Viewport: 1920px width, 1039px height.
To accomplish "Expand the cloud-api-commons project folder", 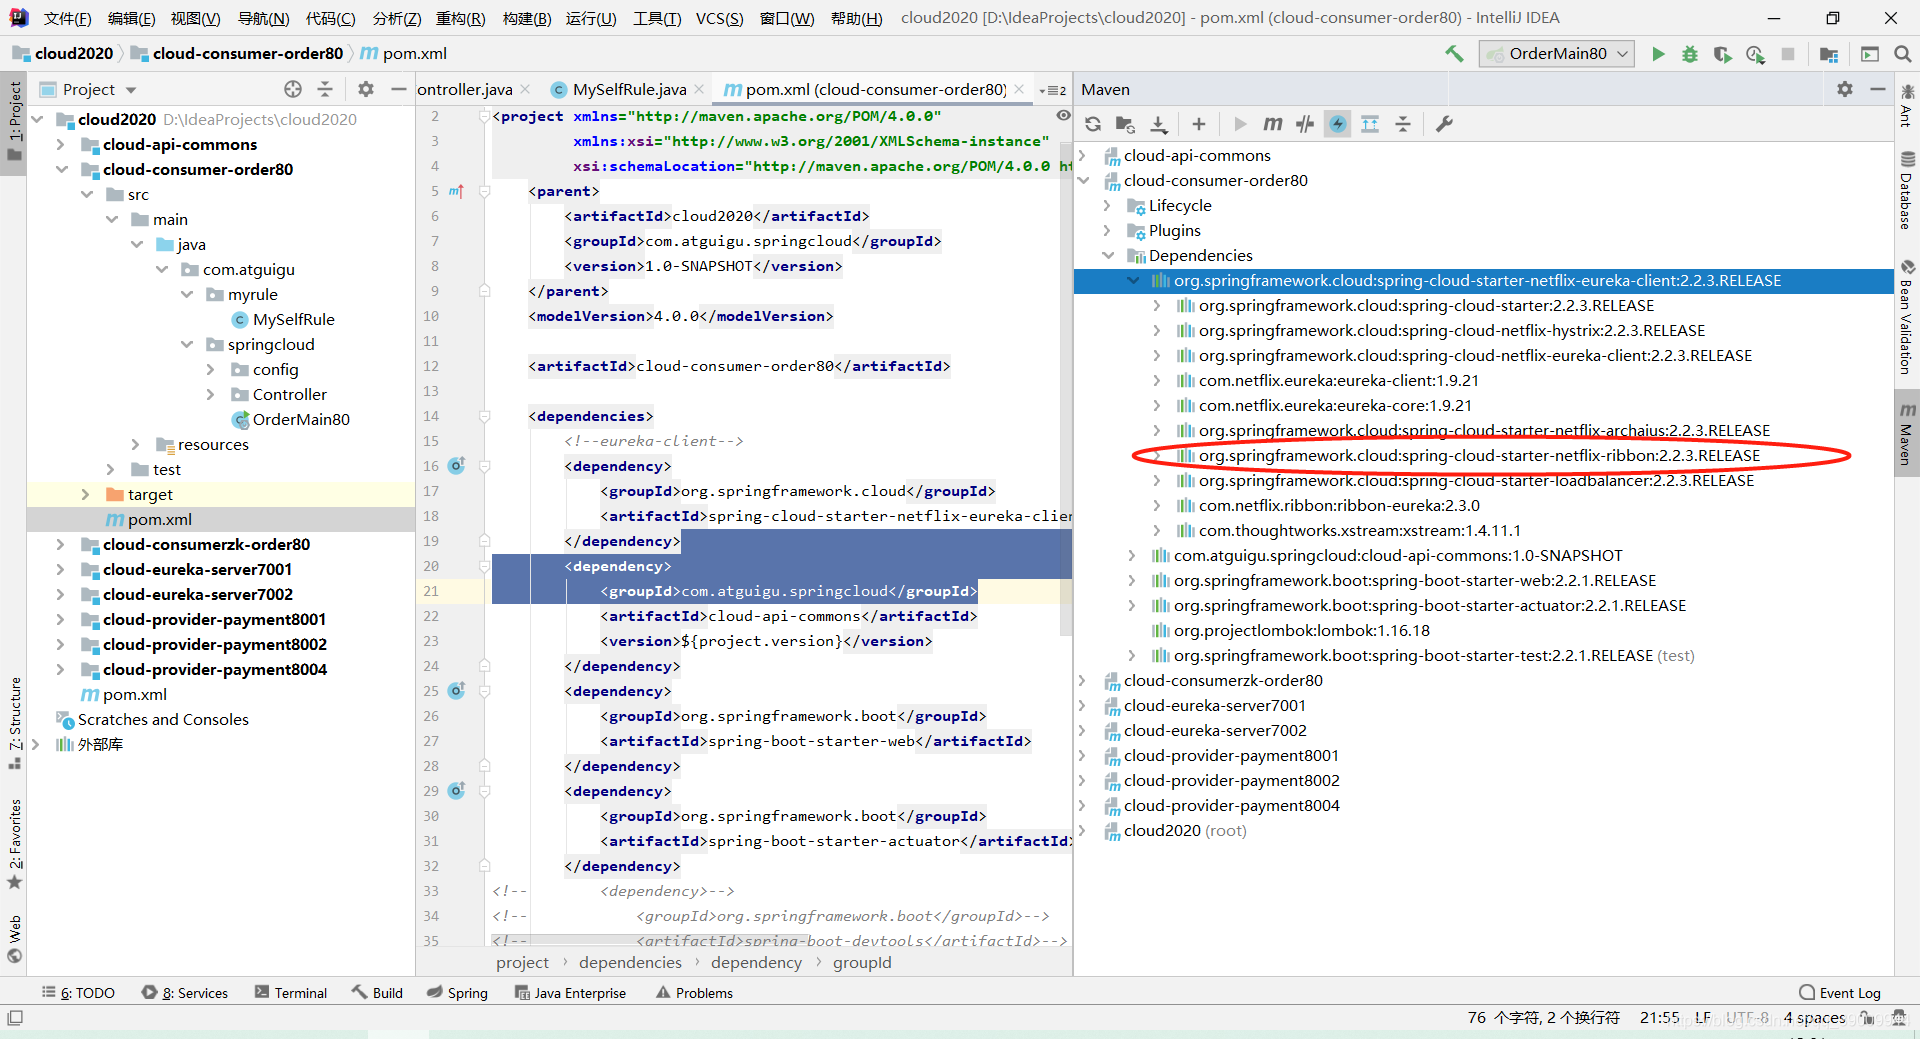I will tap(62, 144).
